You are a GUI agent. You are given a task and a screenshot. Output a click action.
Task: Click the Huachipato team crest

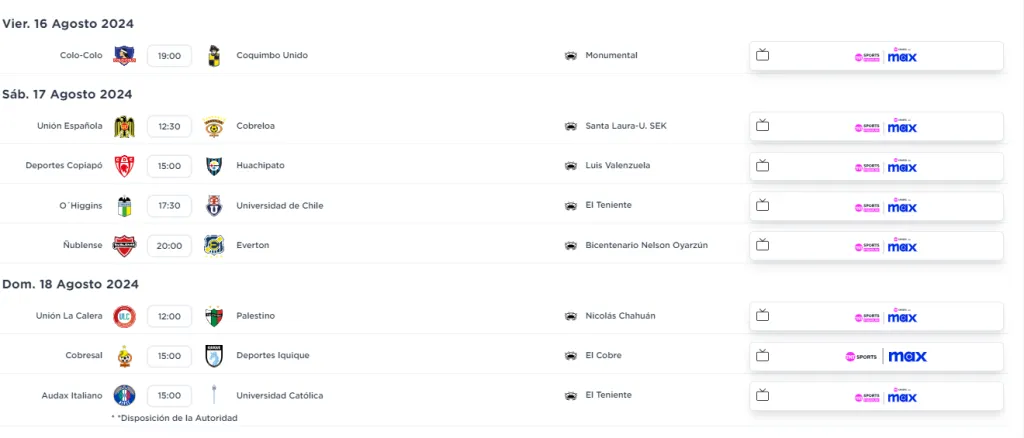tap(213, 166)
